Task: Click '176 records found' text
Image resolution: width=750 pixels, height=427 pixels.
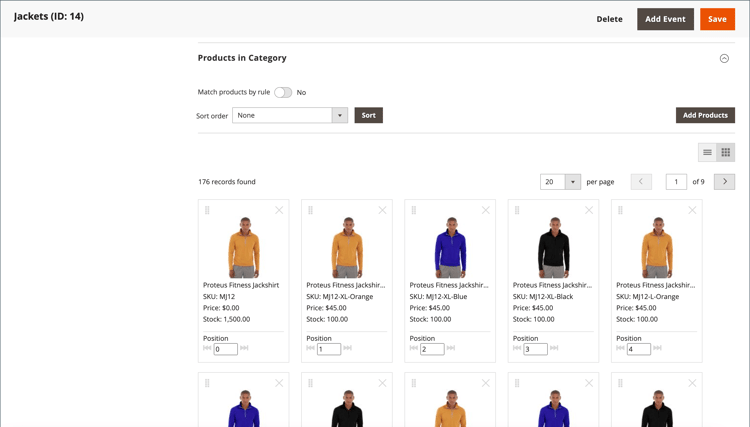Action: coord(227,182)
